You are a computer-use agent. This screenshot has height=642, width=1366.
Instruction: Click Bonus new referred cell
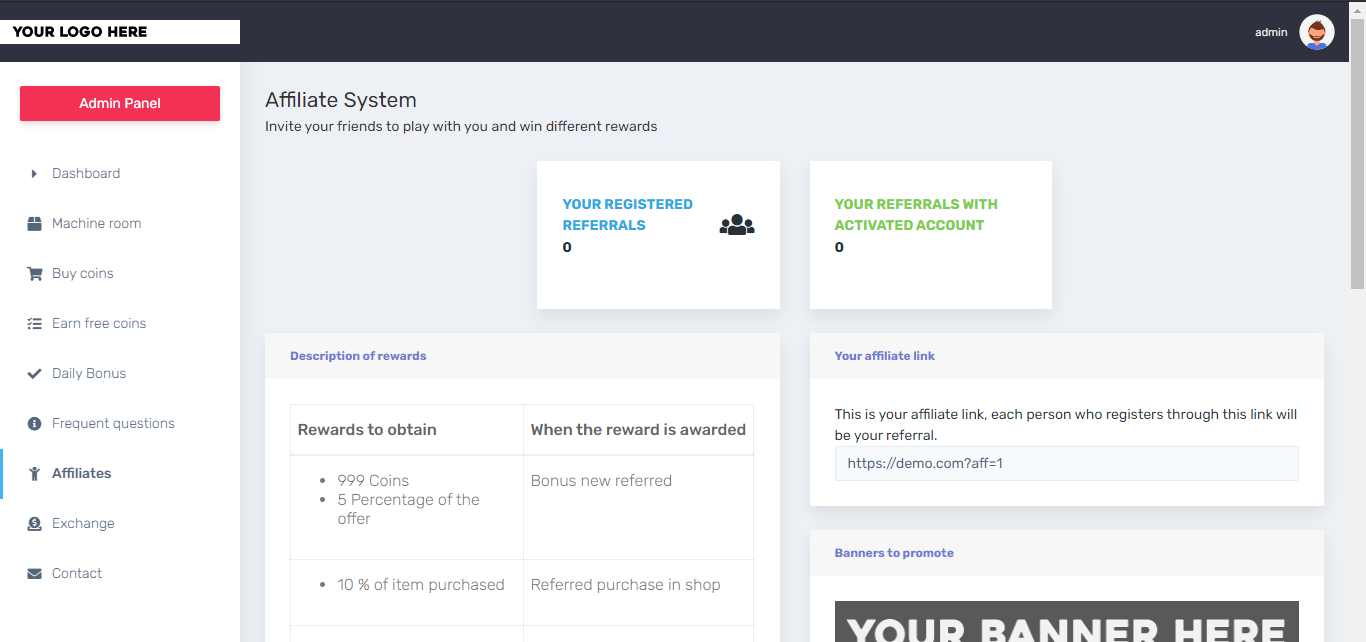click(x=601, y=481)
